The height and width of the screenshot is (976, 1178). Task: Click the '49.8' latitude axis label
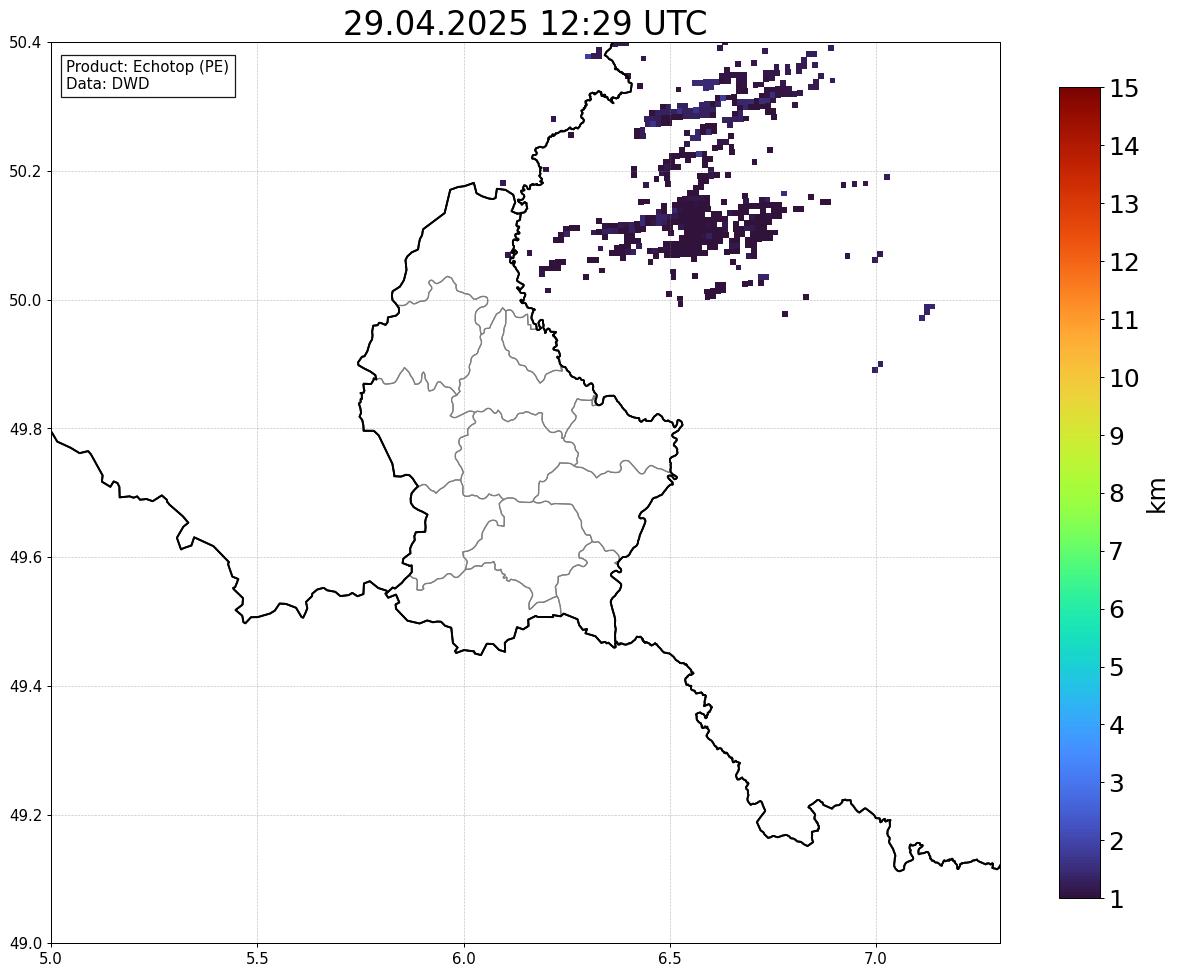(24, 429)
